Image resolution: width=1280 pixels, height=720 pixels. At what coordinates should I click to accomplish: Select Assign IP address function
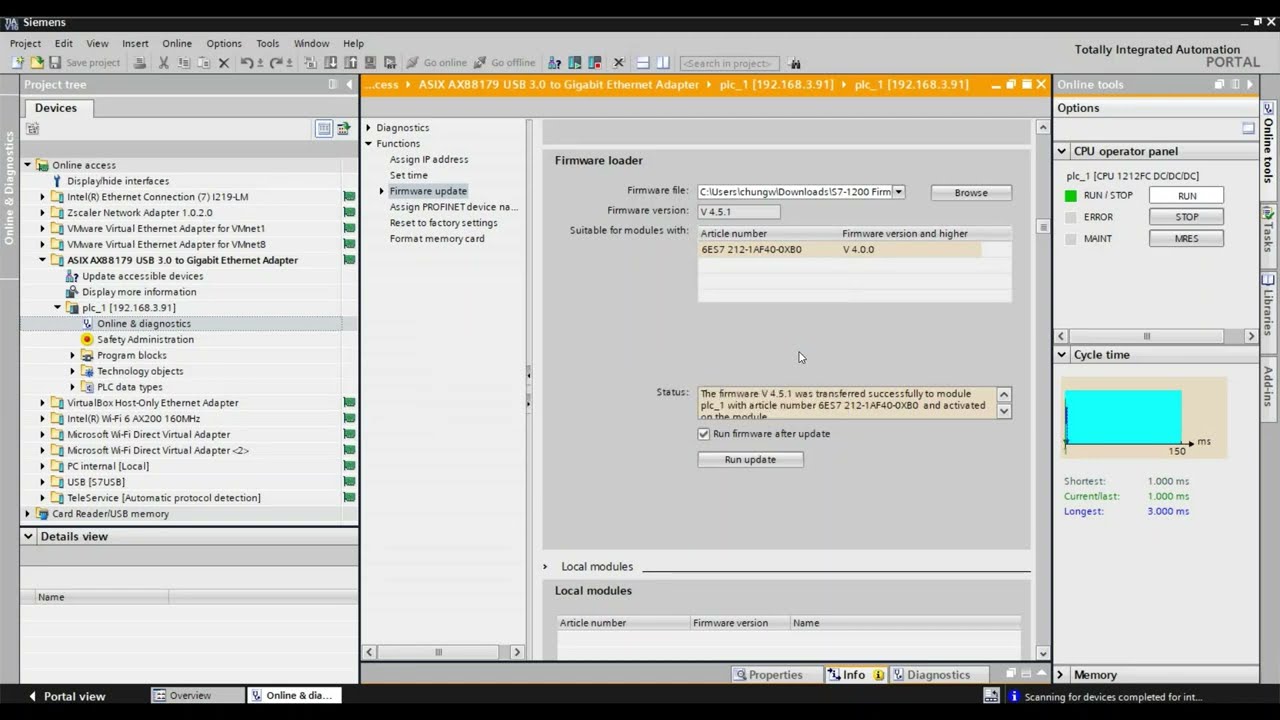pyautogui.click(x=429, y=160)
